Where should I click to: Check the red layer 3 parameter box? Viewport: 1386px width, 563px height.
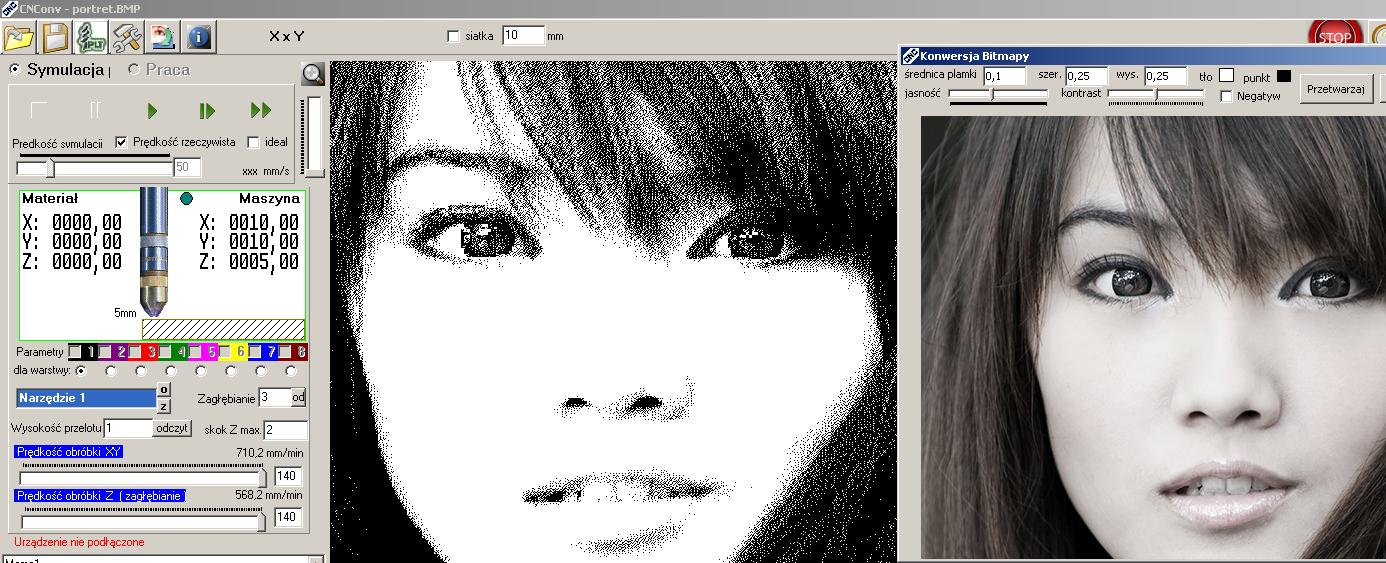pyautogui.click(x=135, y=352)
